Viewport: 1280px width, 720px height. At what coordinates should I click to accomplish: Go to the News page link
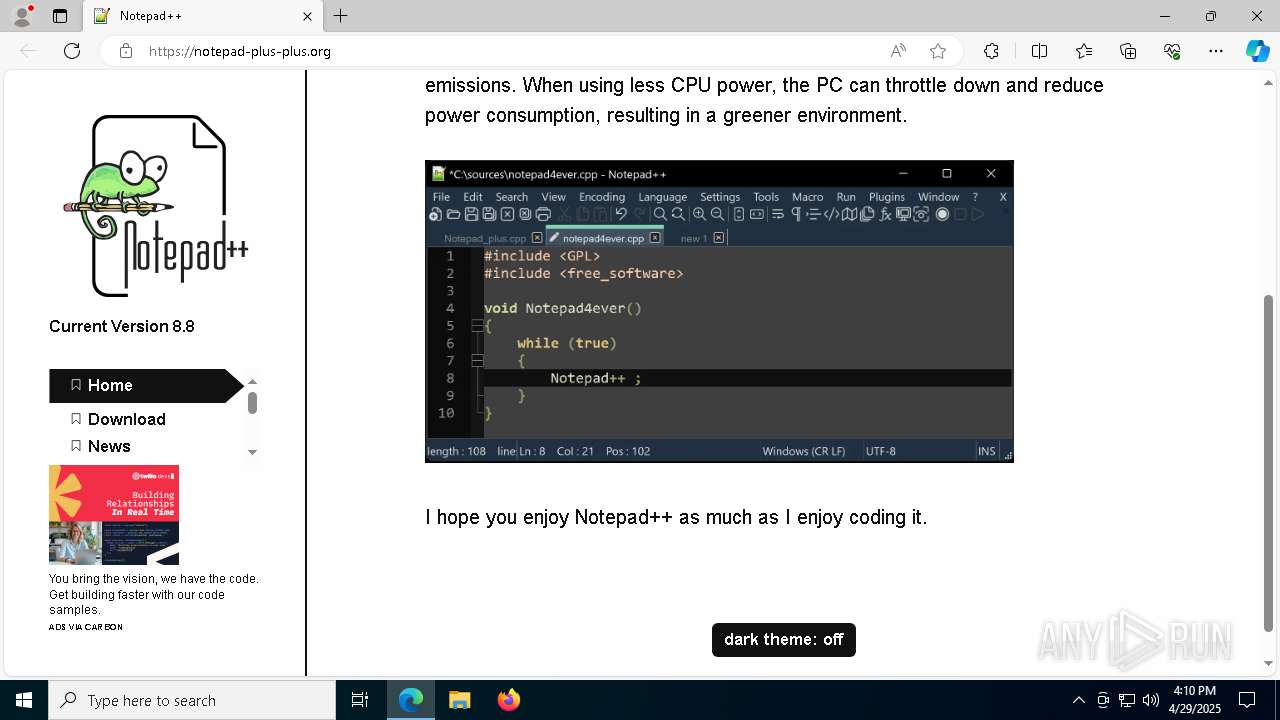coord(109,446)
